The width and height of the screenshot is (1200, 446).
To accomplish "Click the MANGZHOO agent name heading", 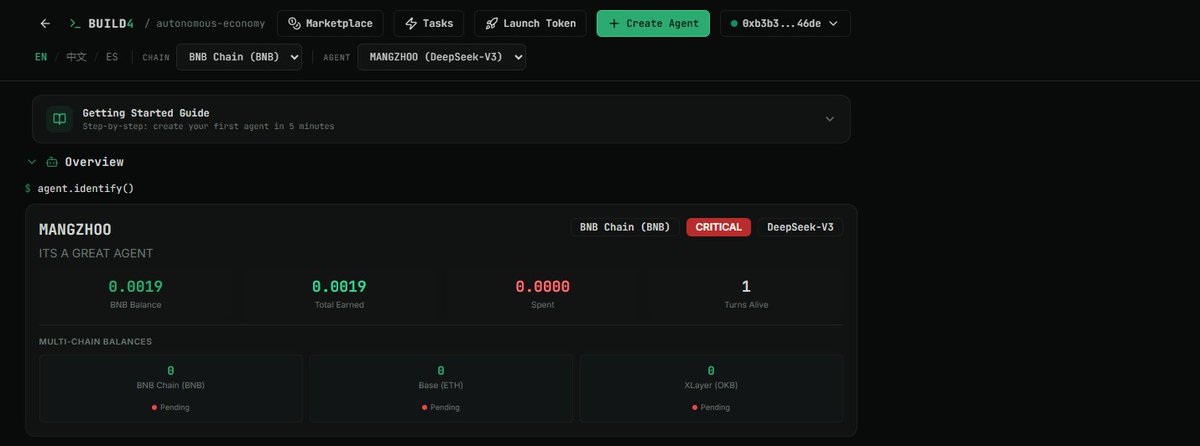I will [75, 230].
